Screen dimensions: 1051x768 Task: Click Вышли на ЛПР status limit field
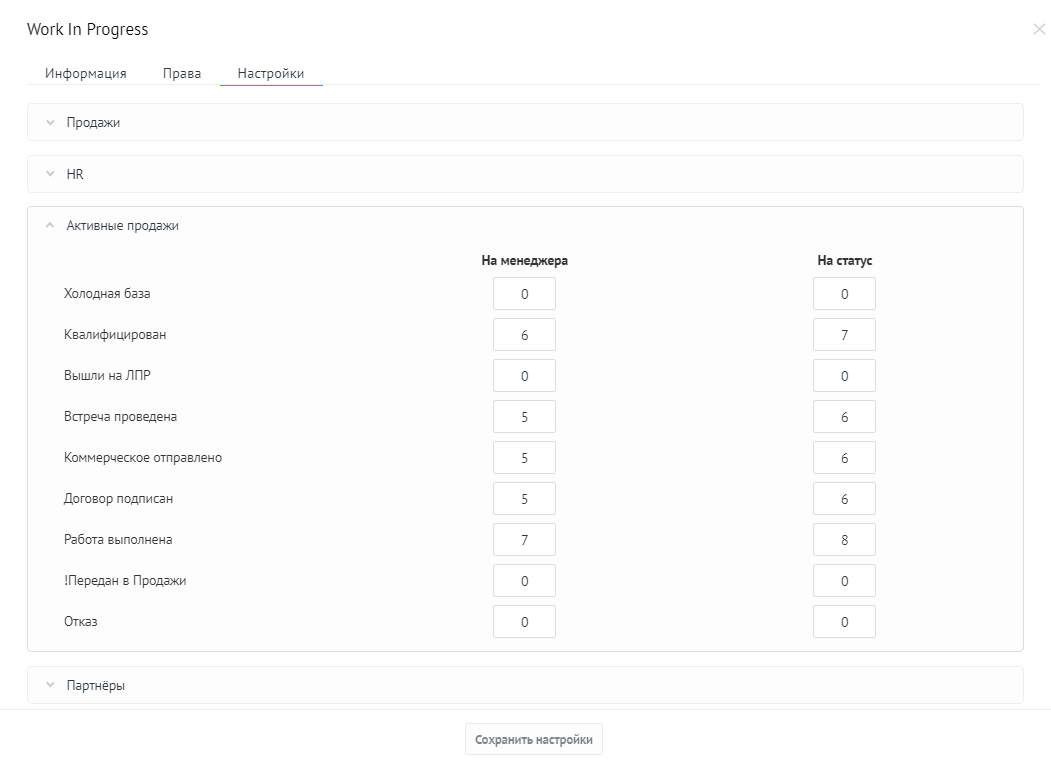point(845,375)
